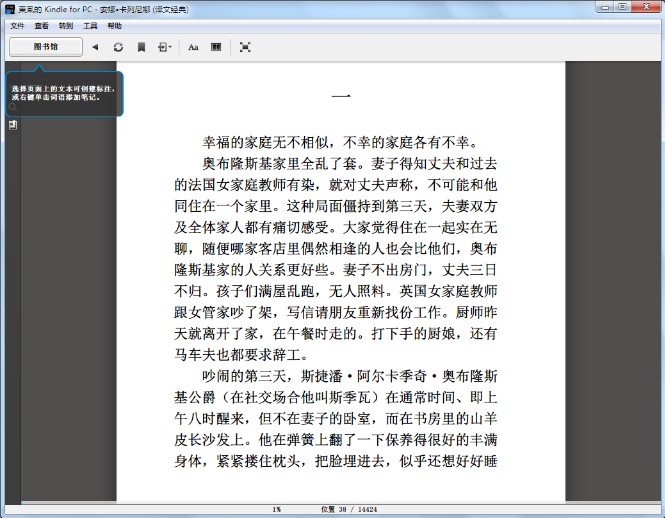Click the Kindle app icon in title bar

click(10, 8)
